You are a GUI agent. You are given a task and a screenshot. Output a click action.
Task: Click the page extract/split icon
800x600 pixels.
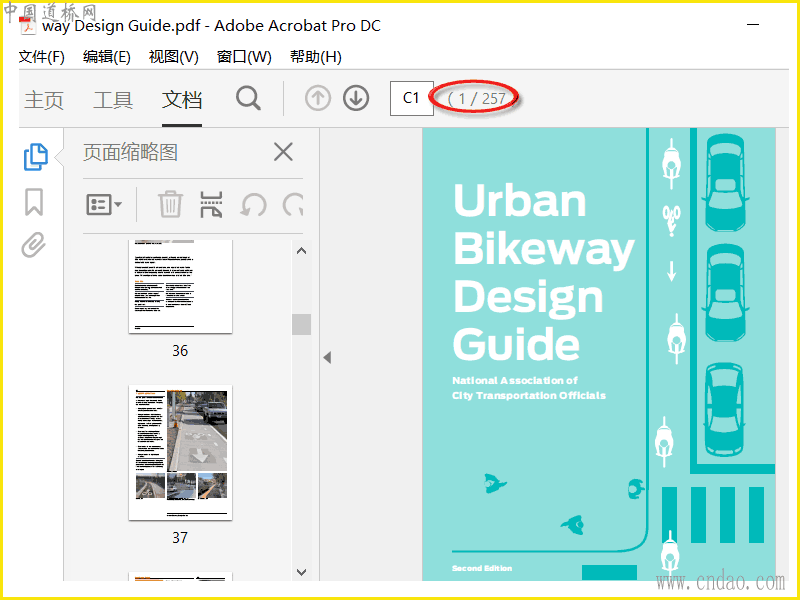point(211,204)
